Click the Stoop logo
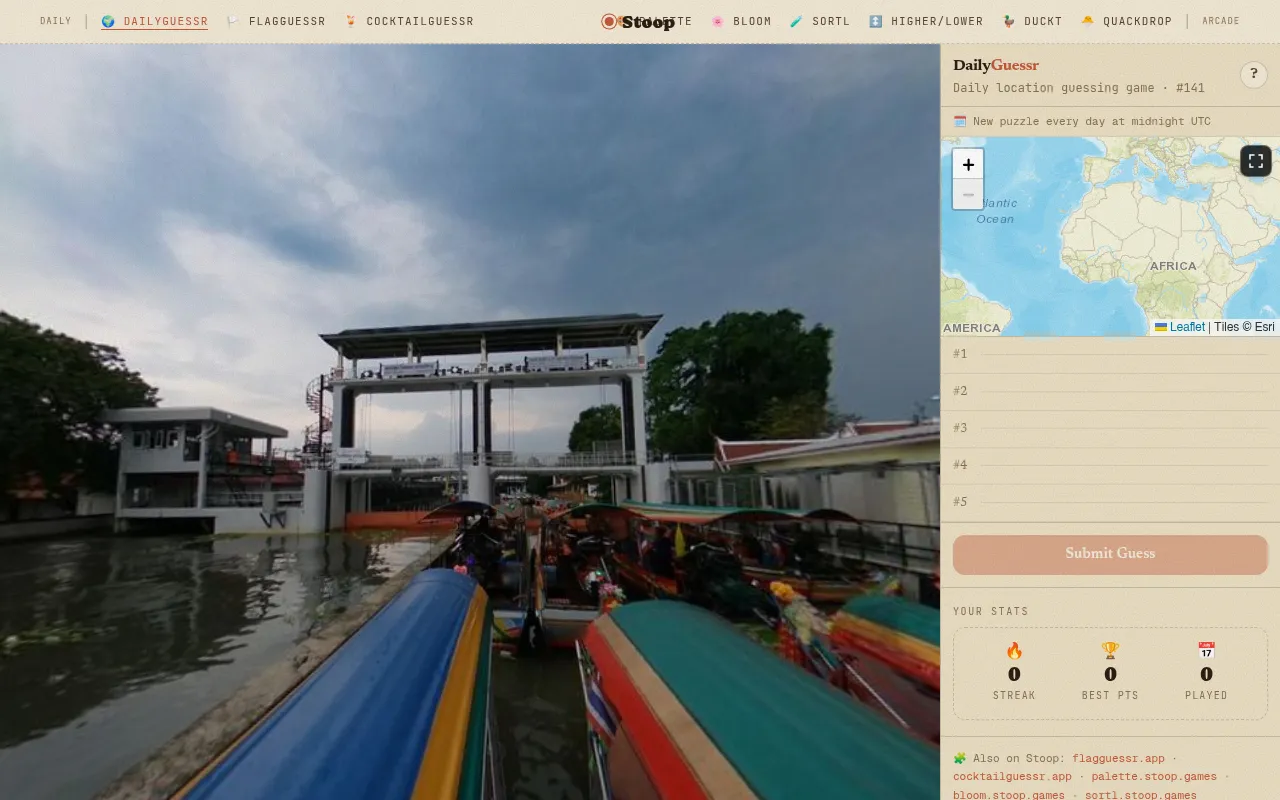This screenshot has height=800, width=1280. pyautogui.click(x=638, y=21)
